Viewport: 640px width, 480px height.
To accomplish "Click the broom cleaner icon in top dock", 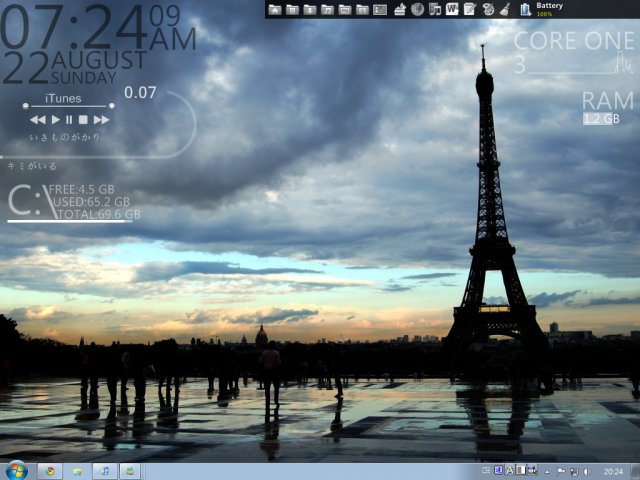I will point(505,9).
